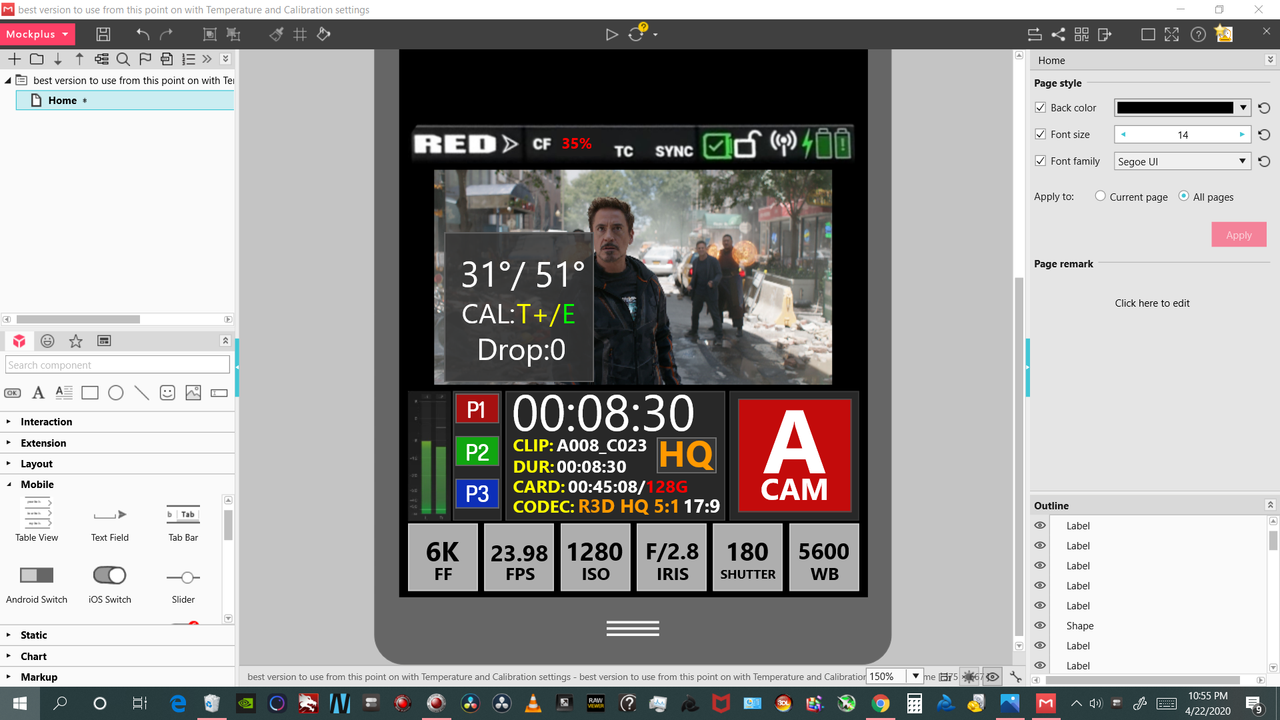Open the interaction swap-arrows icon

point(1035,34)
